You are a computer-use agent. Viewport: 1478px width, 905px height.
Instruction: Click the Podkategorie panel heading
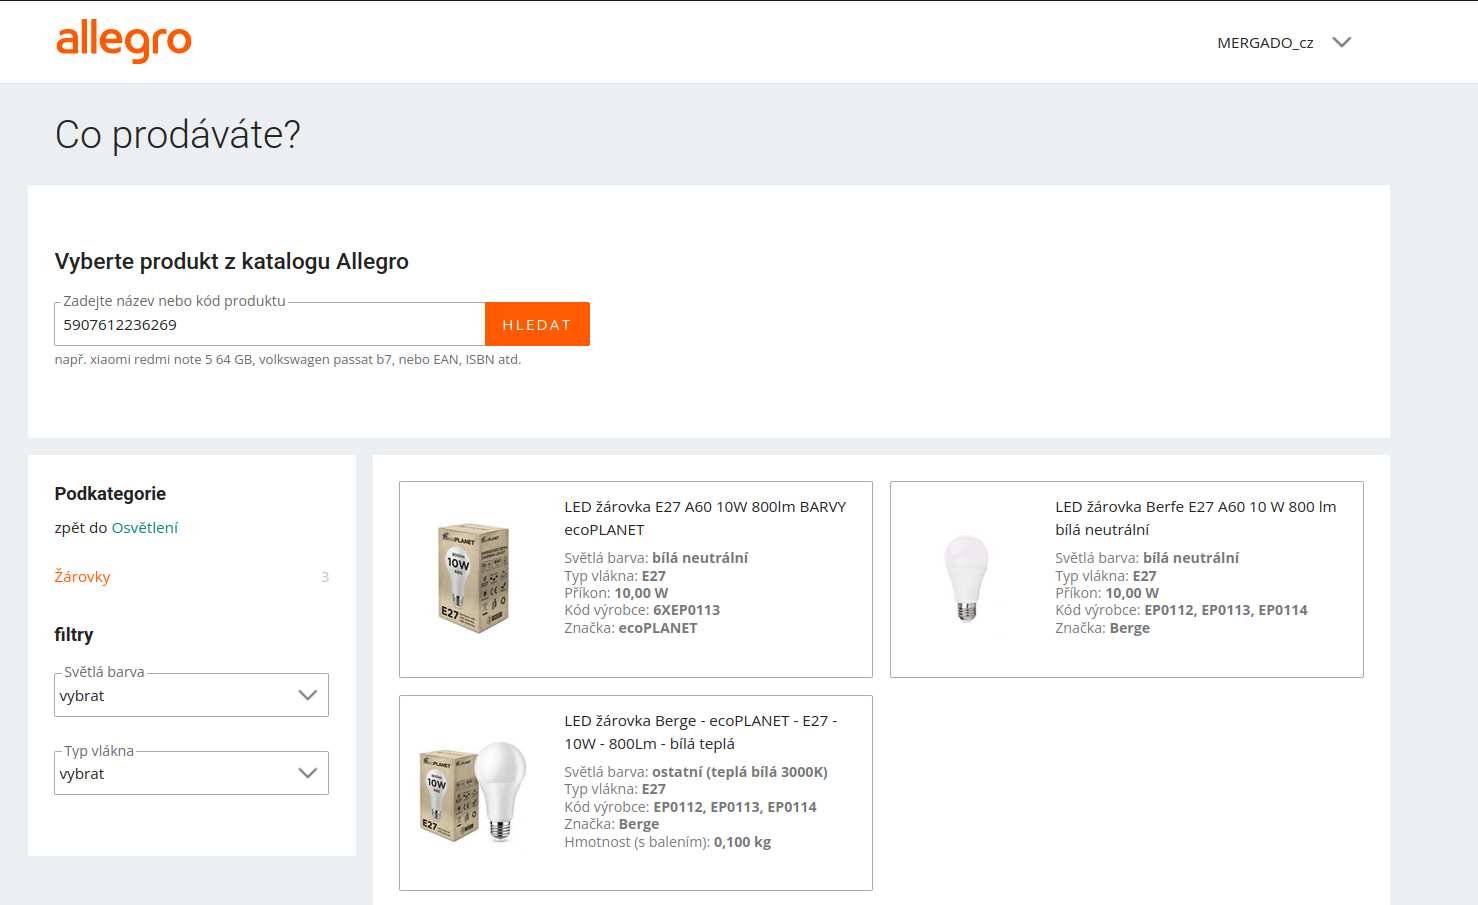[x=109, y=493]
